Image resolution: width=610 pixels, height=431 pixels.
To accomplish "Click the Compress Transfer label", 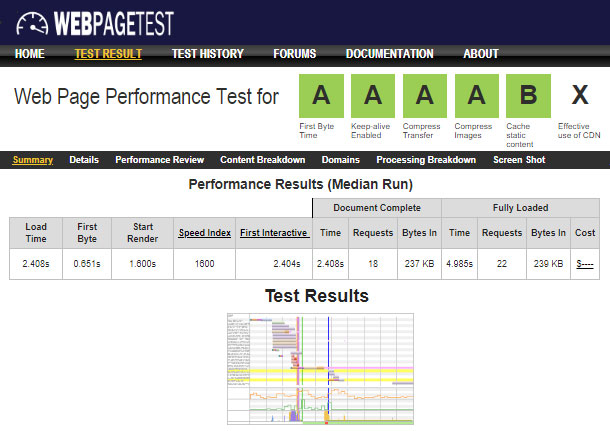I will [421, 131].
